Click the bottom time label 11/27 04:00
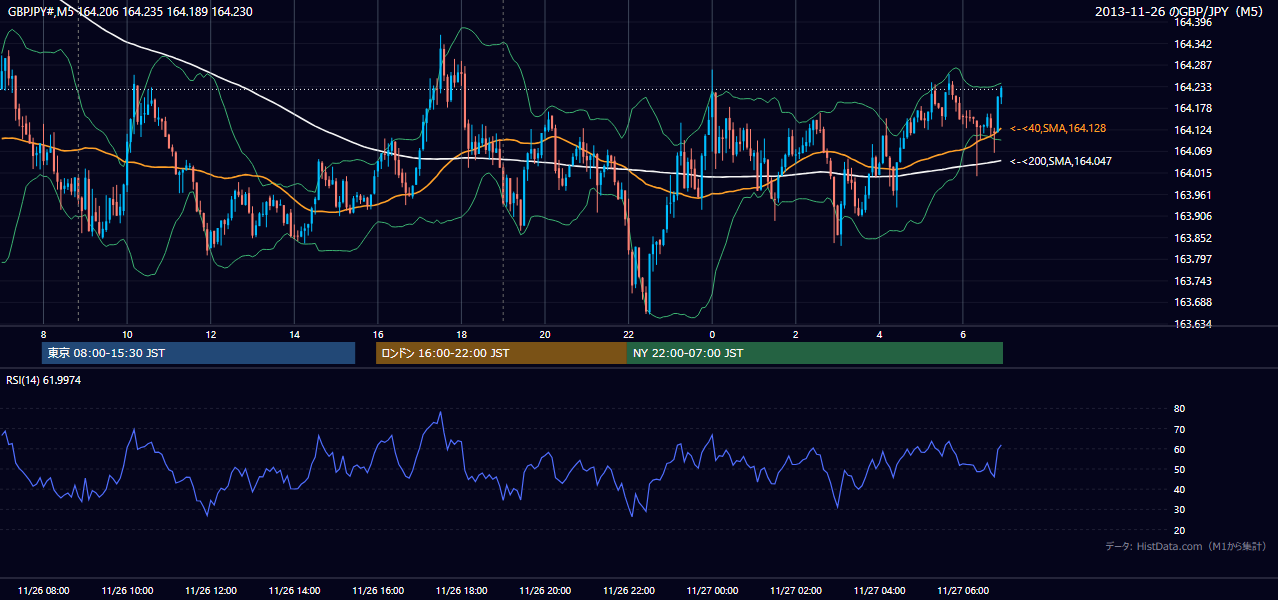This screenshot has width=1278, height=600. [x=879, y=591]
